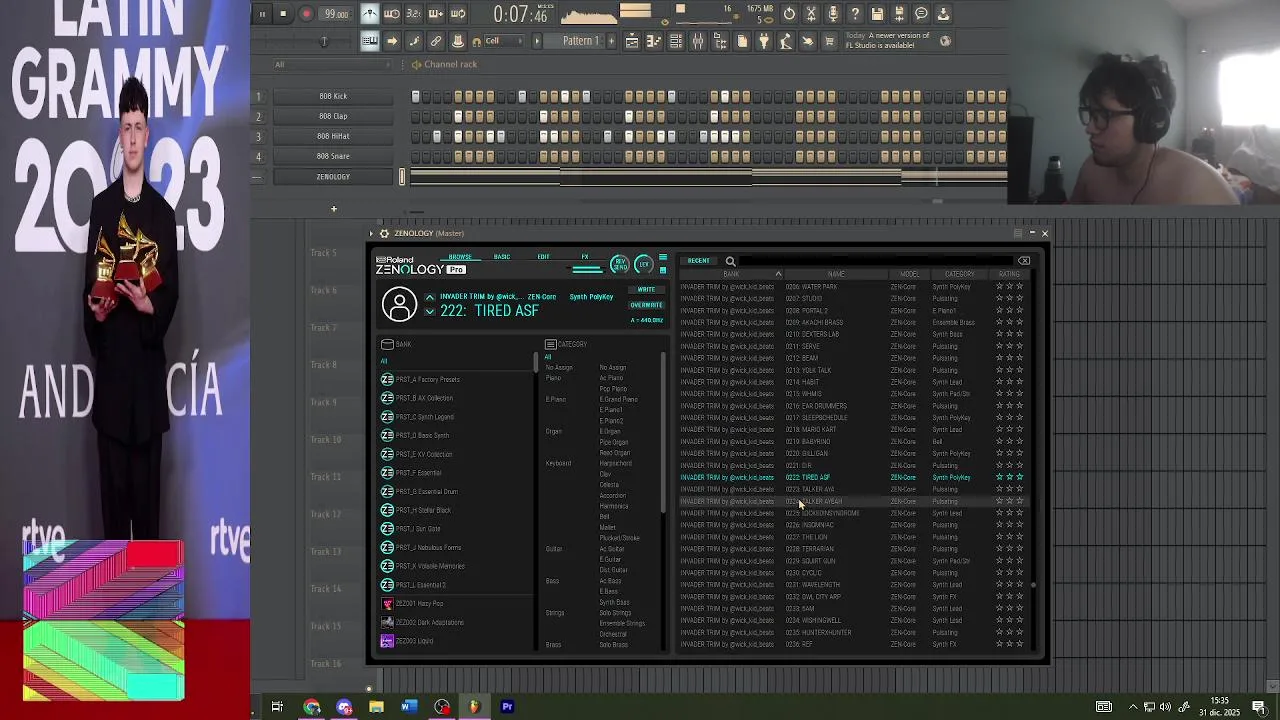Click the RECENT filter button
The height and width of the screenshot is (720, 1280).
698,261
